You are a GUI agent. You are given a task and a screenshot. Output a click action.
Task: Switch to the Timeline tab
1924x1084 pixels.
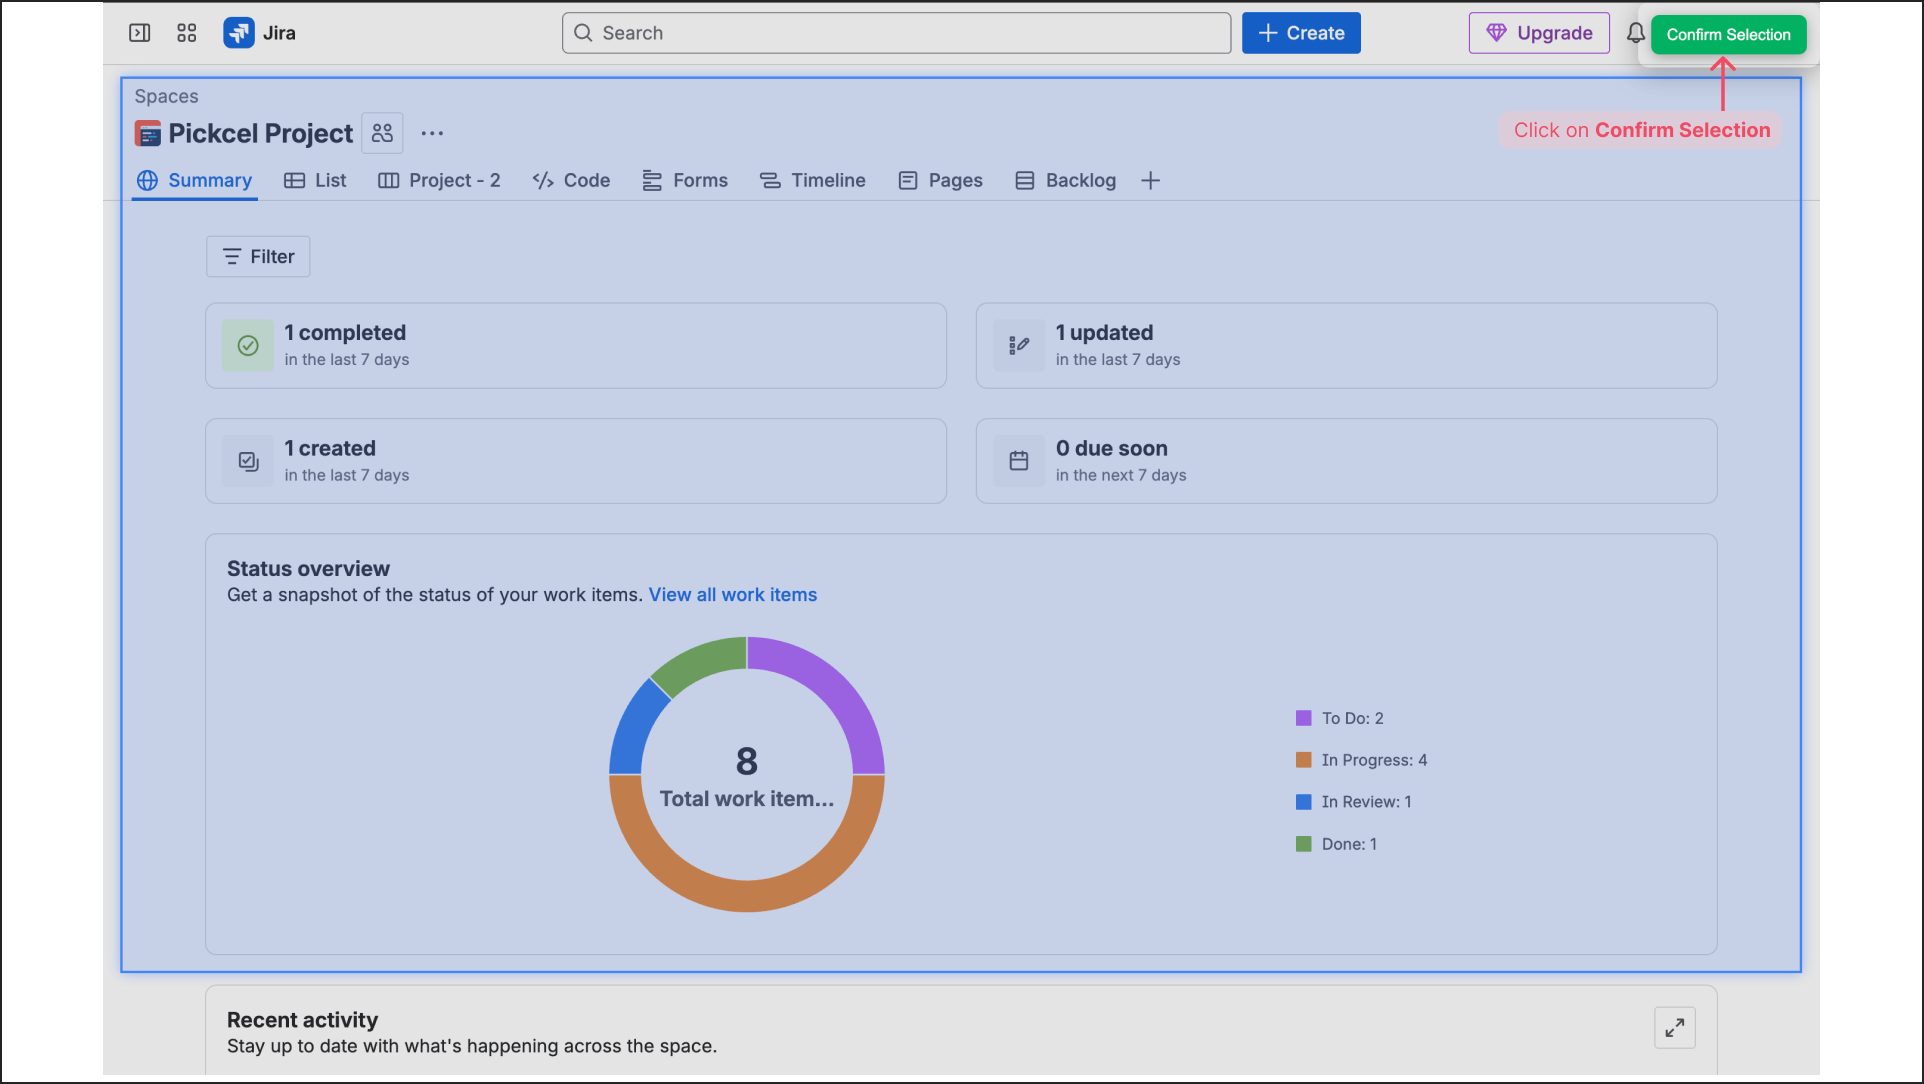[813, 181]
